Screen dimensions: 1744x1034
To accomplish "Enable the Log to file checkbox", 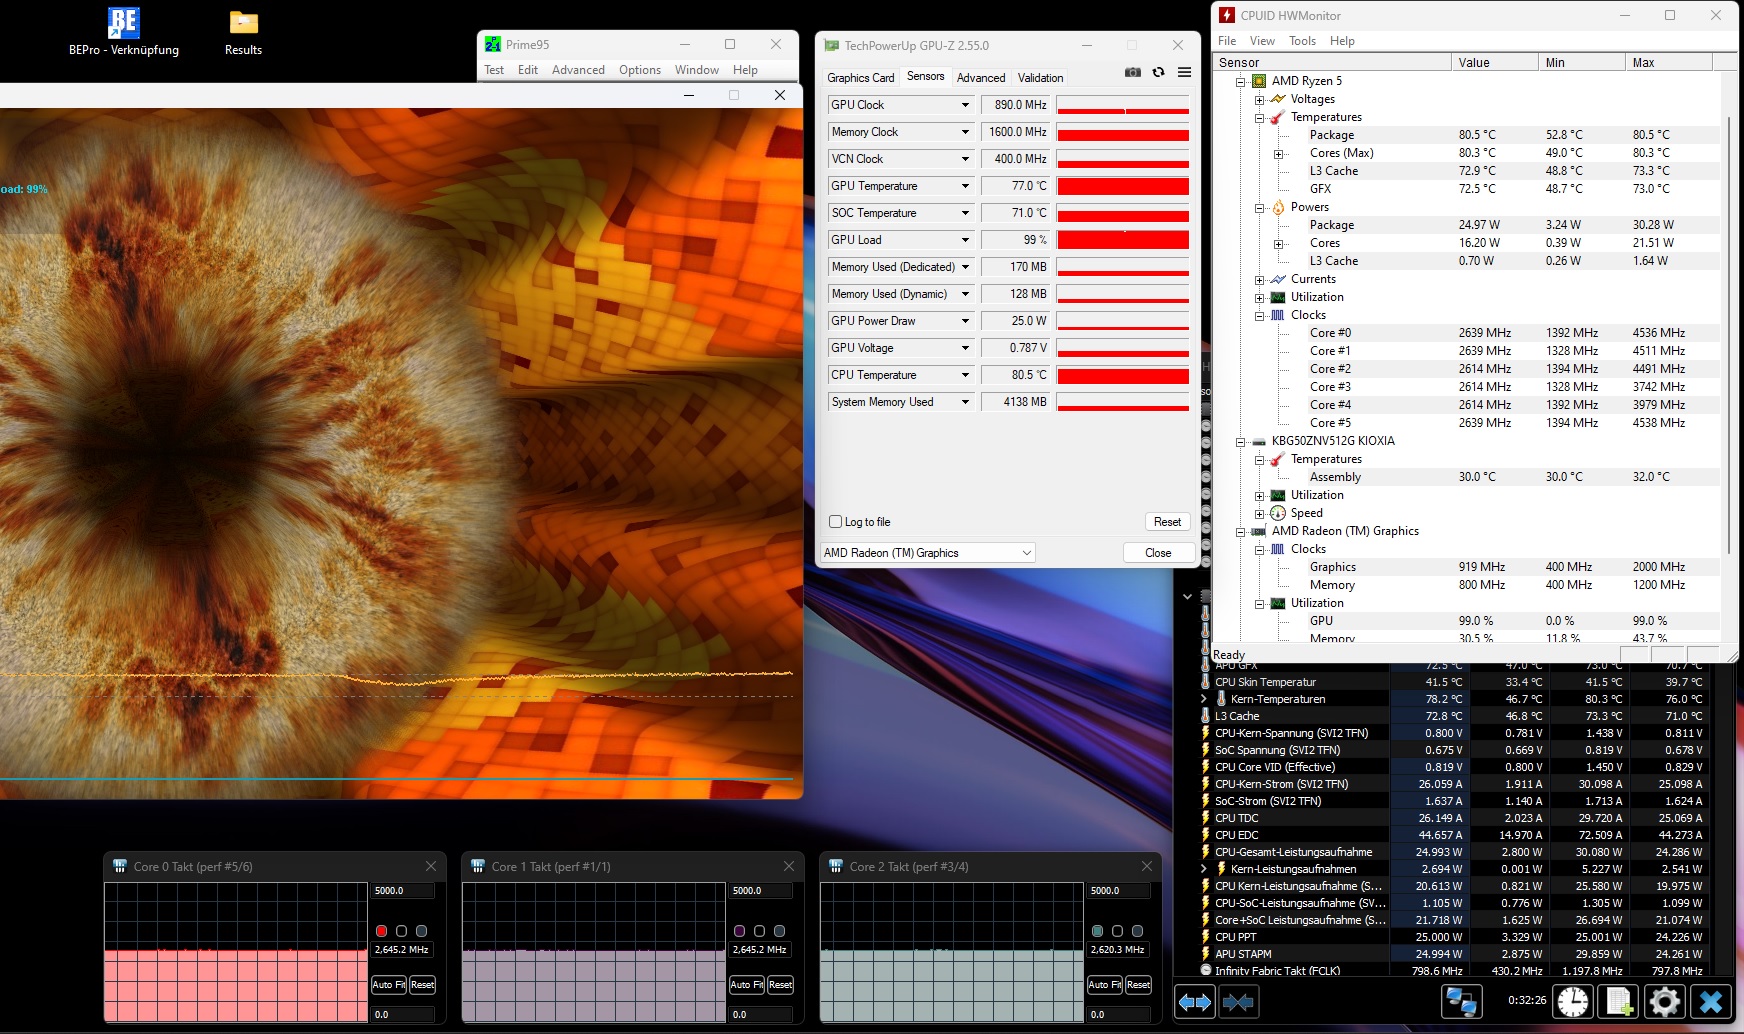I will pos(836,522).
